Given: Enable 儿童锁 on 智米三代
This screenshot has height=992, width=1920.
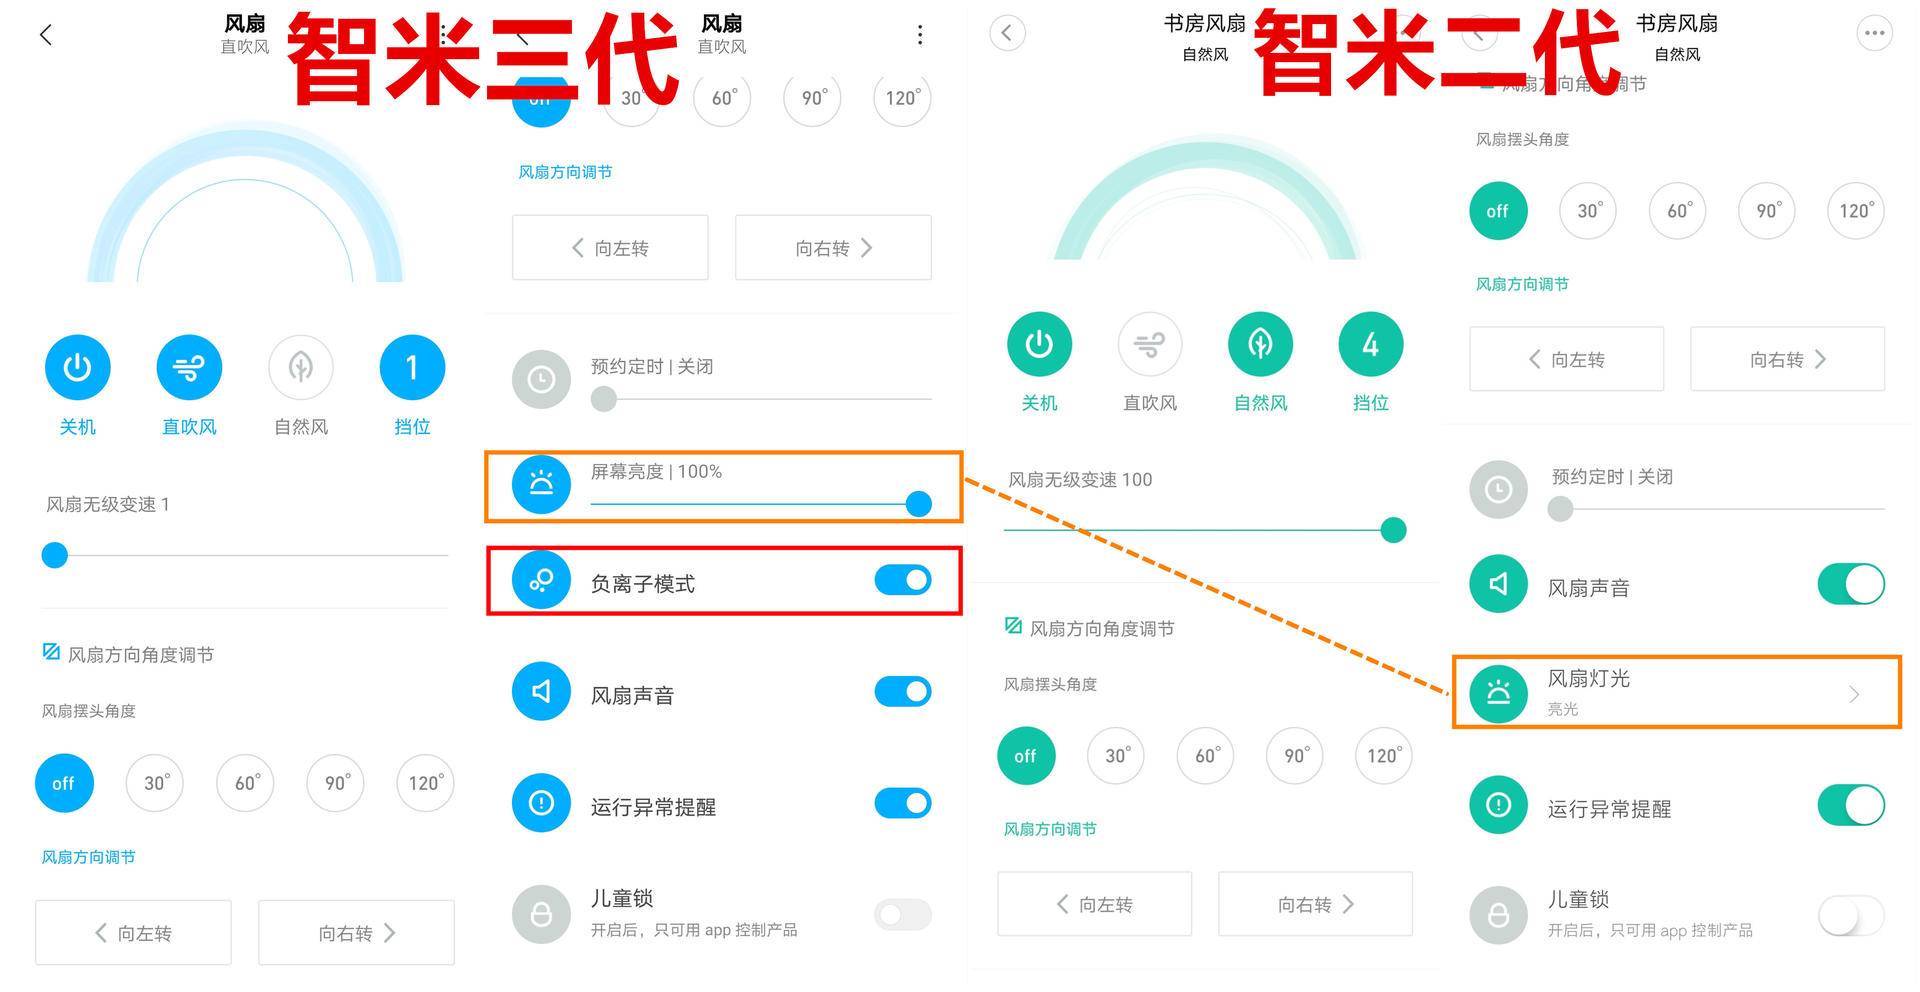Looking at the screenshot, I should (x=901, y=914).
